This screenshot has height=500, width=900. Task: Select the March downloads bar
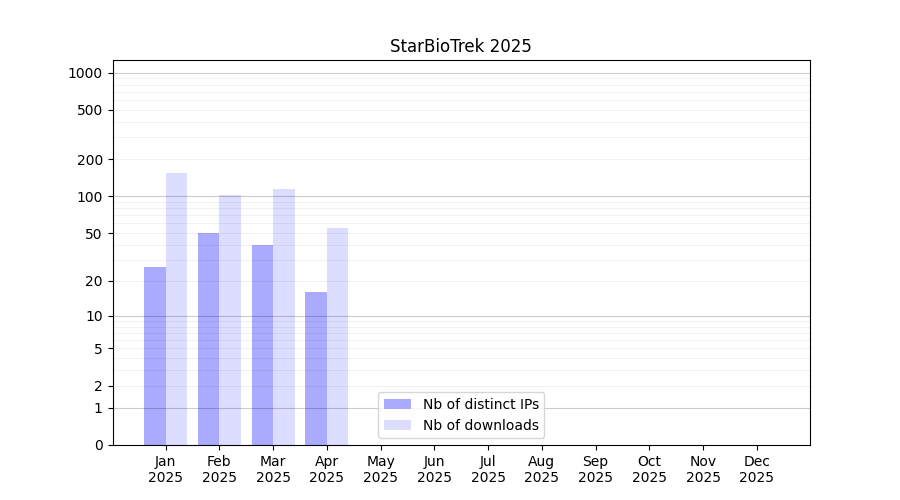tap(284, 317)
